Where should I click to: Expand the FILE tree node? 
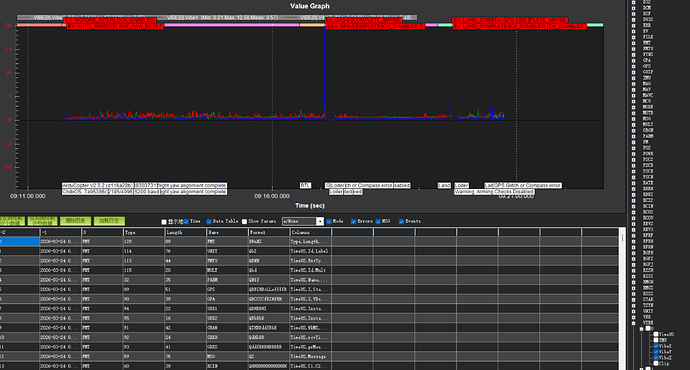[x=633, y=37]
